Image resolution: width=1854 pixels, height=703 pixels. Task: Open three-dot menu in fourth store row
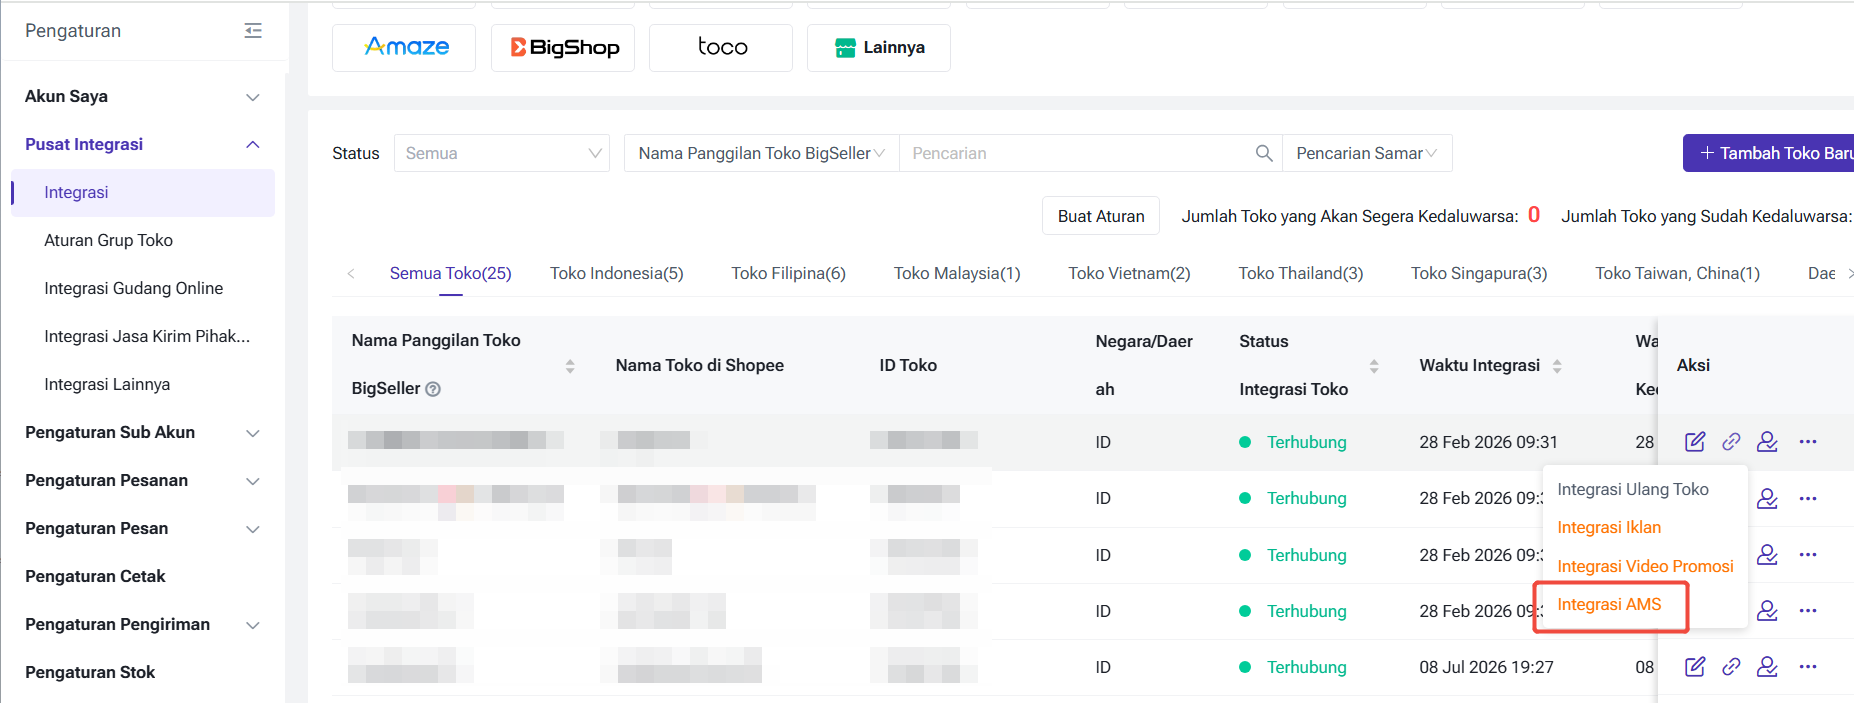coord(1808,610)
